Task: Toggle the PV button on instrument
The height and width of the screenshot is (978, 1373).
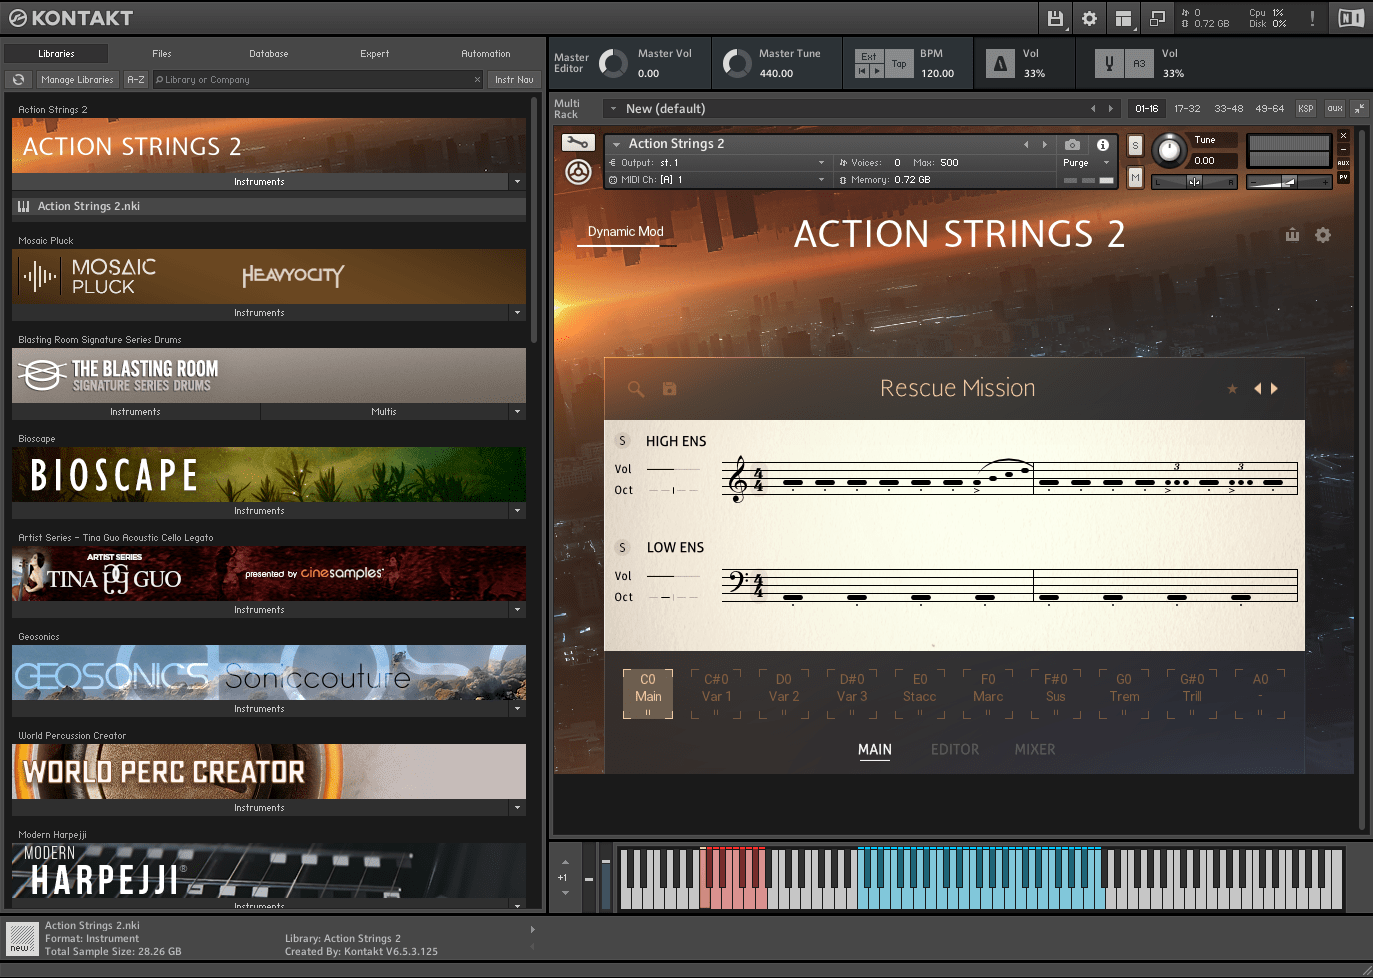Action: [x=1343, y=177]
